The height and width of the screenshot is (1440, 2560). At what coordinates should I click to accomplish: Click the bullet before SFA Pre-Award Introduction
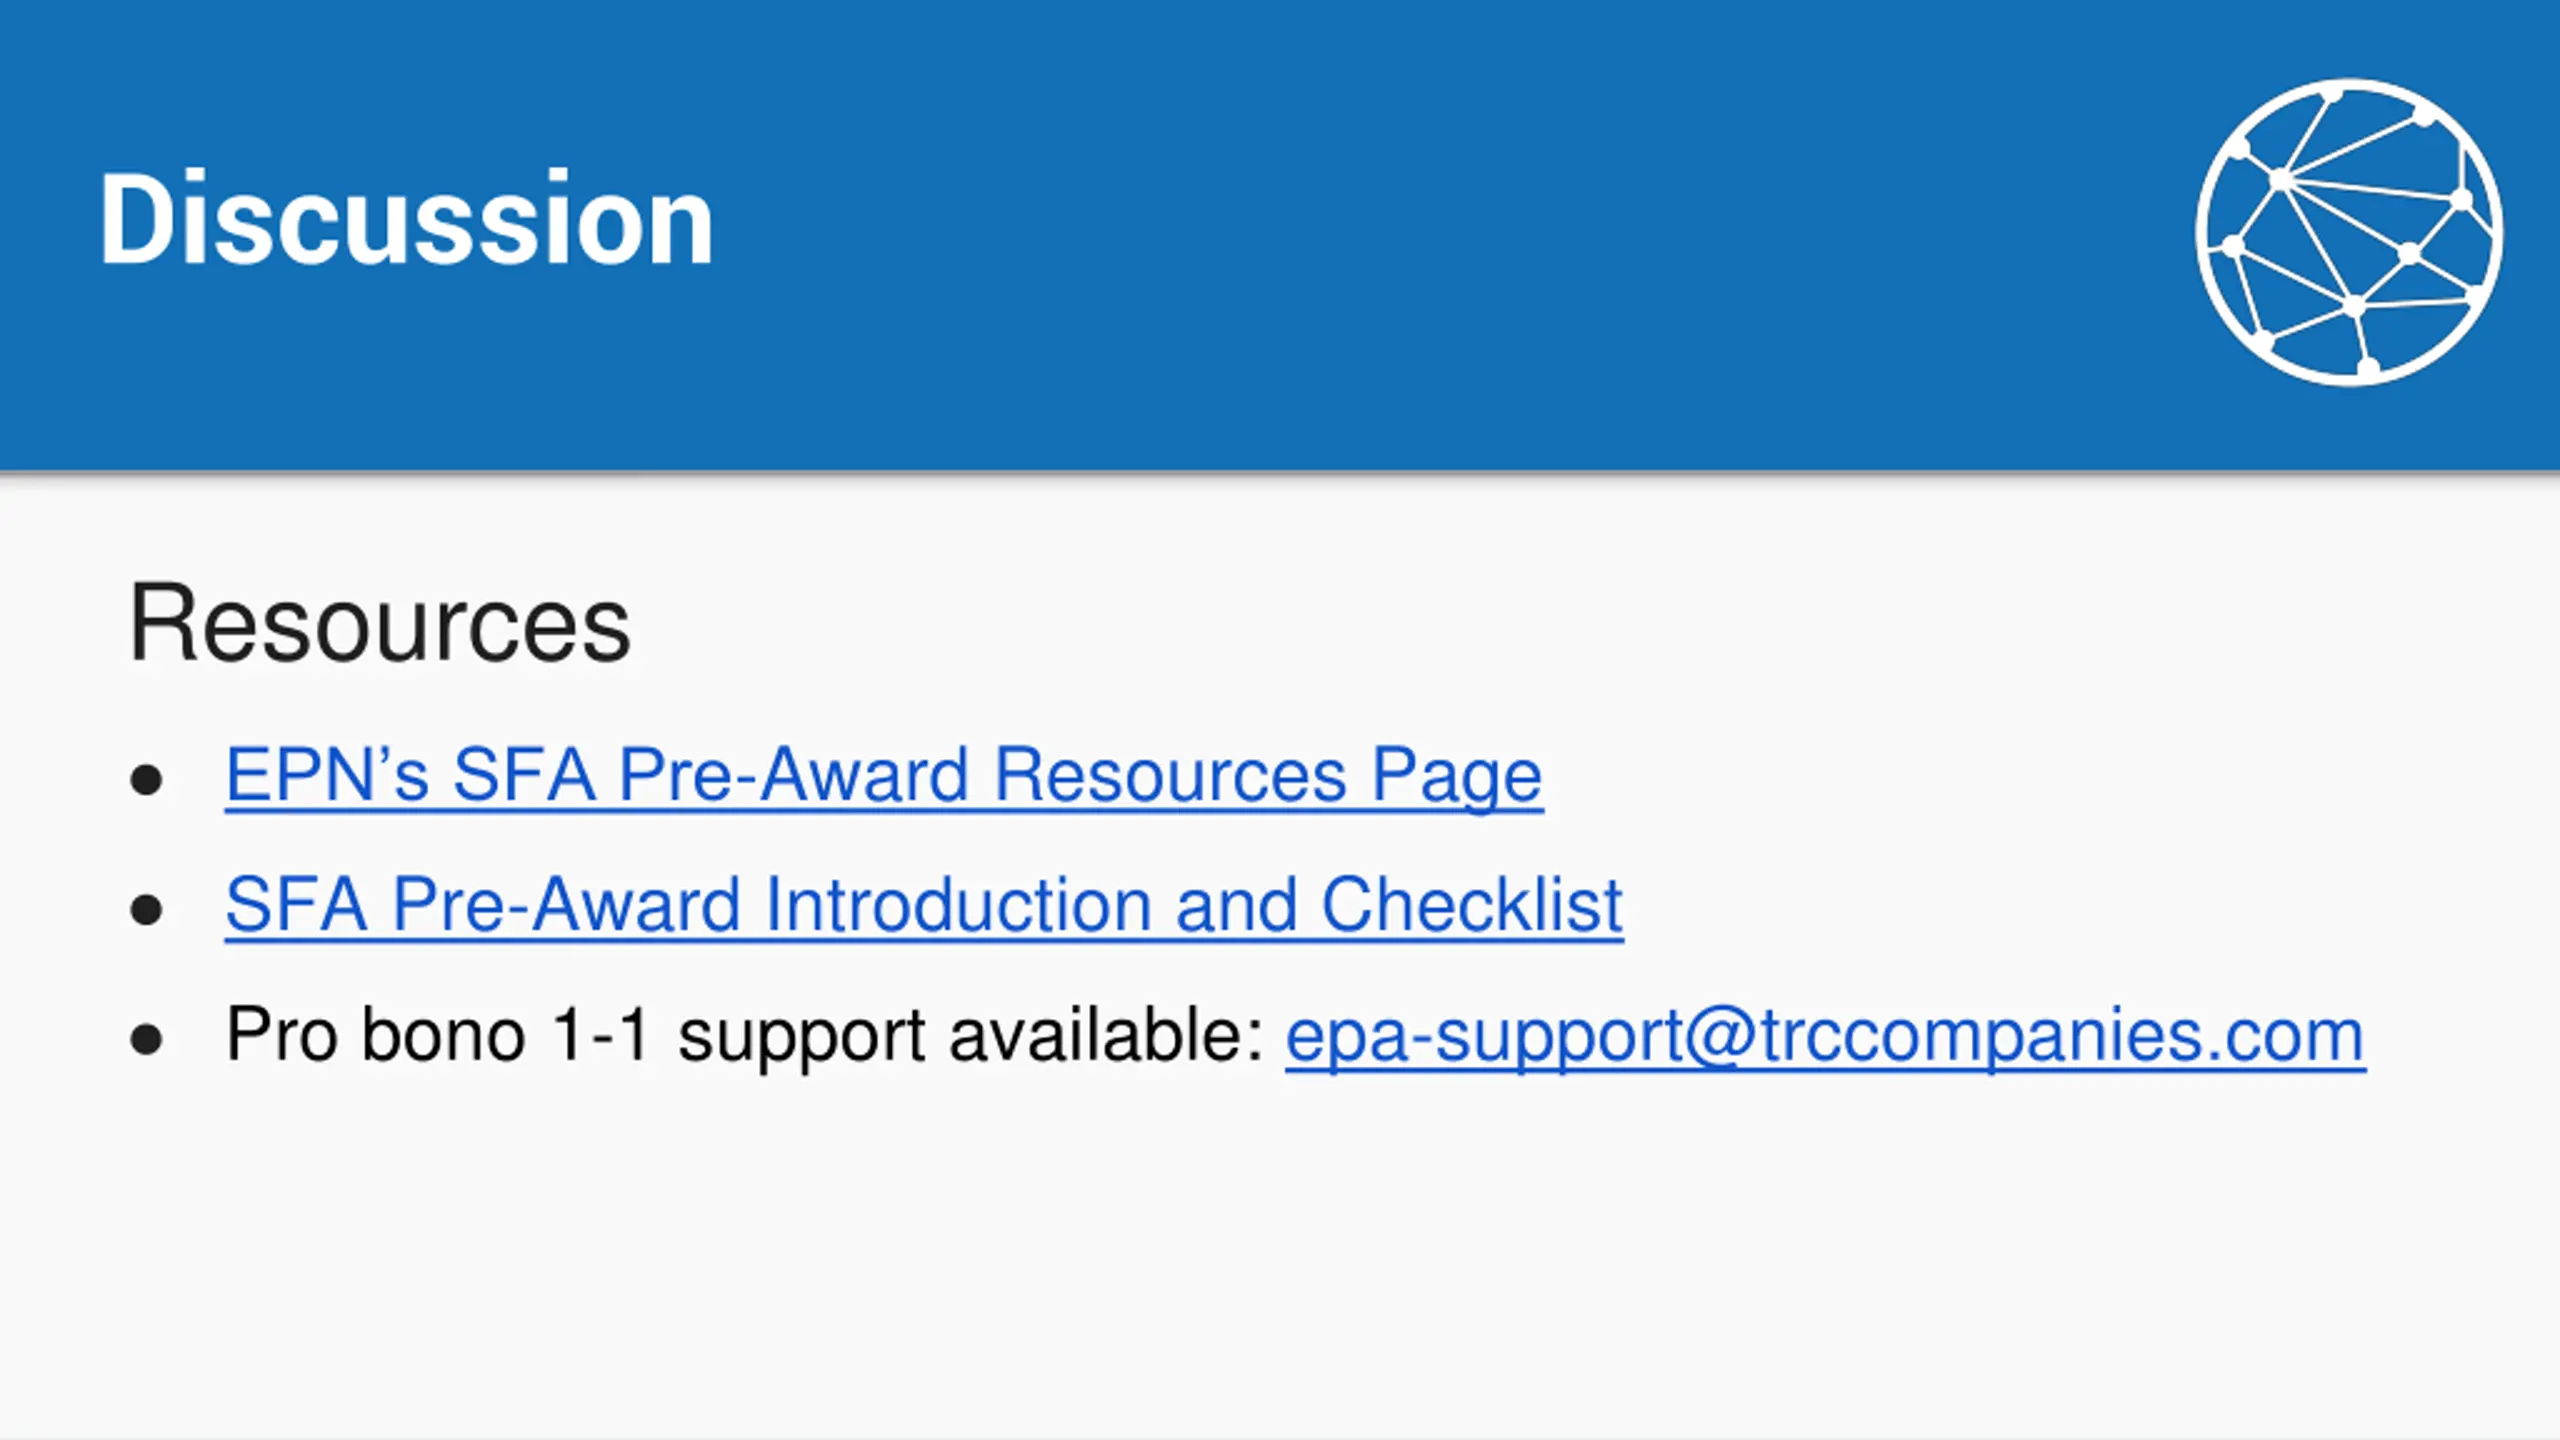click(x=146, y=909)
